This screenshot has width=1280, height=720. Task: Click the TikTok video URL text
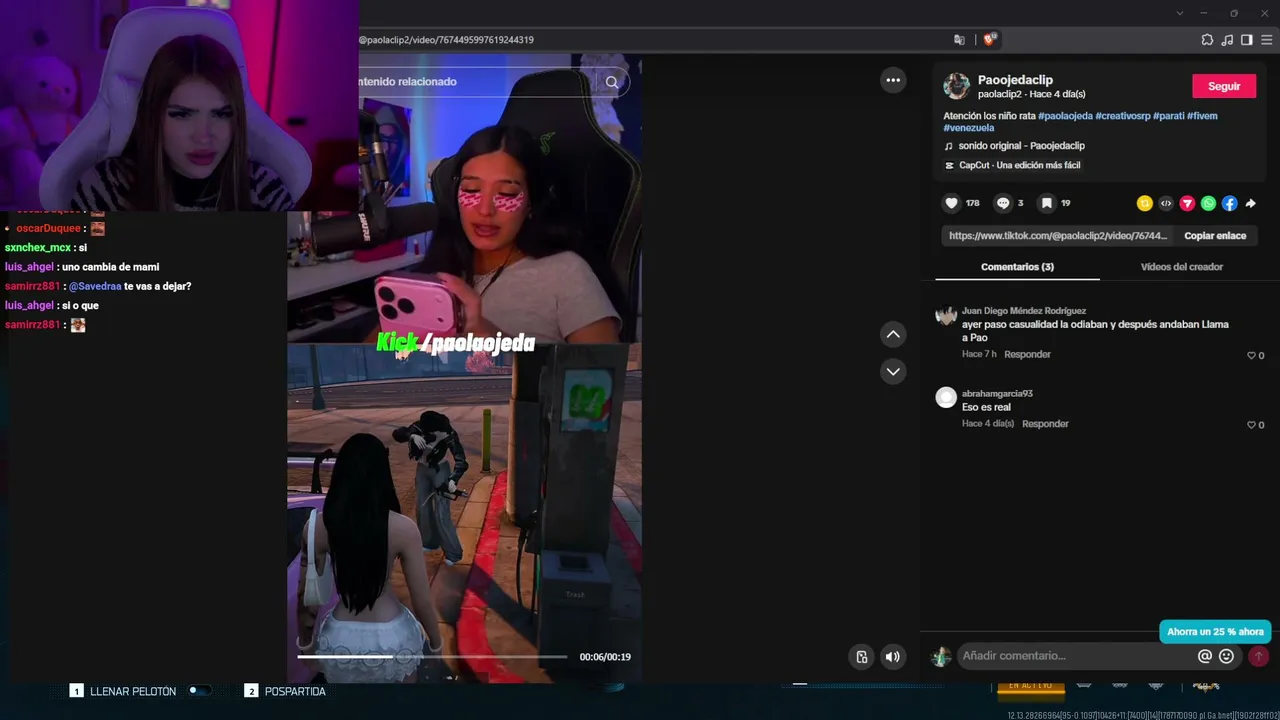click(1058, 236)
